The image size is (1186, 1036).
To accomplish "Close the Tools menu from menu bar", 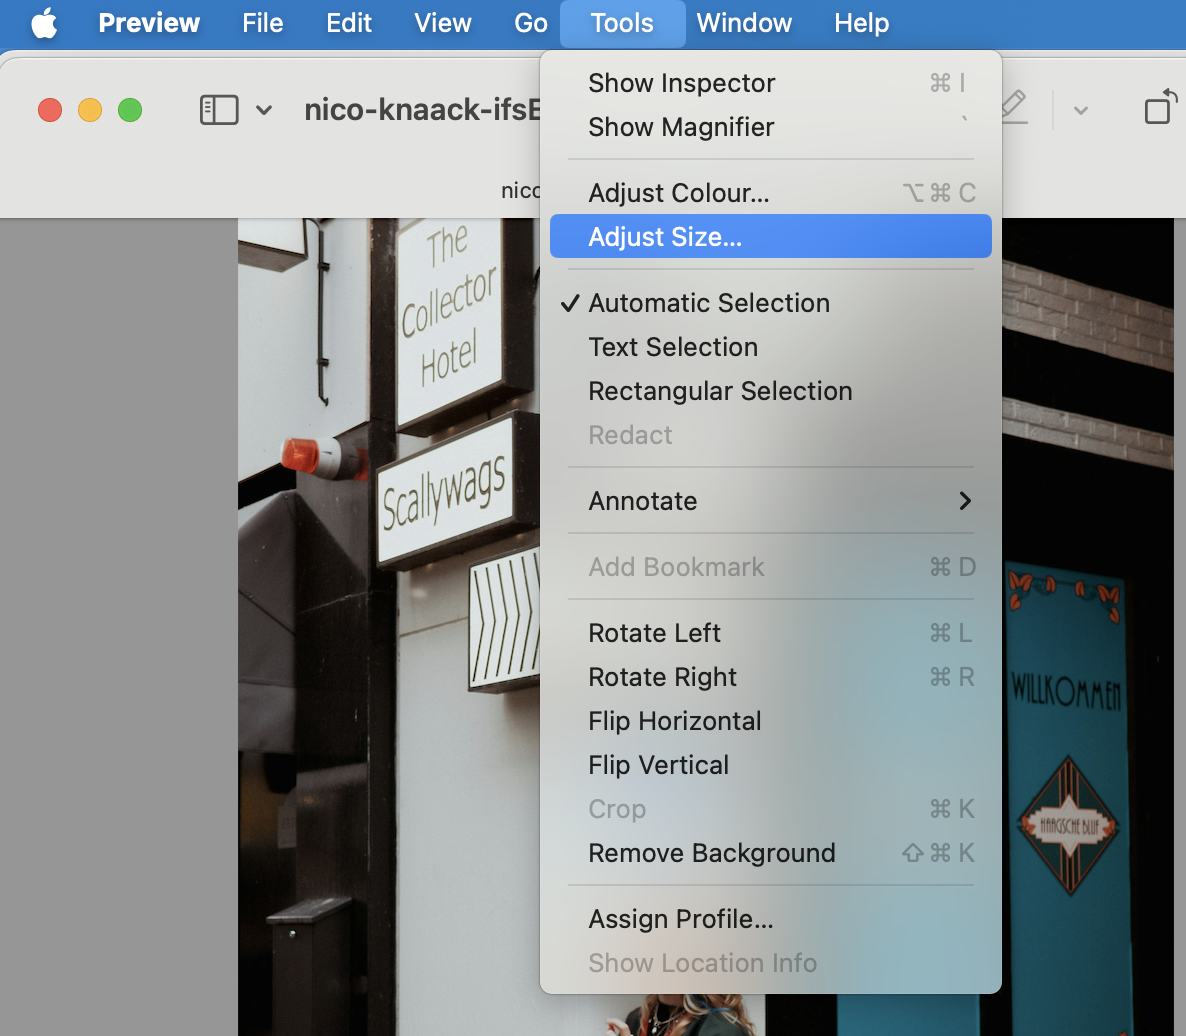I will pyautogui.click(x=622, y=23).
